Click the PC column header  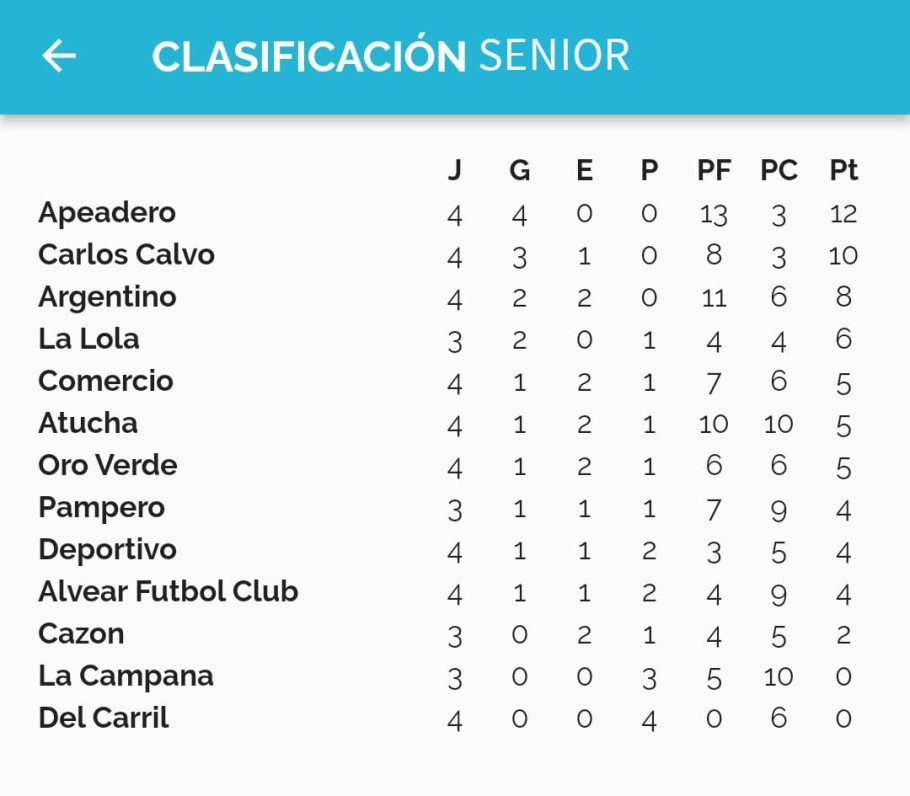pyautogui.click(x=779, y=170)
